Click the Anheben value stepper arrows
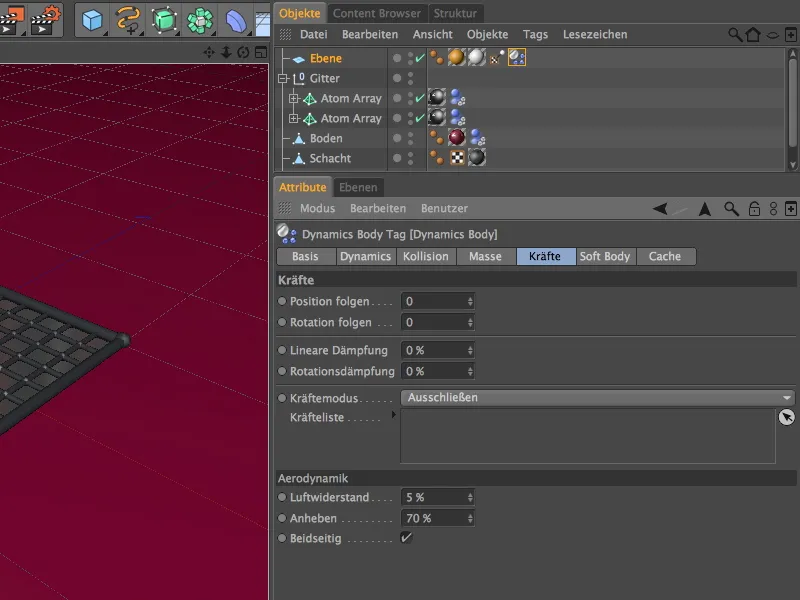 coord(470,518)
